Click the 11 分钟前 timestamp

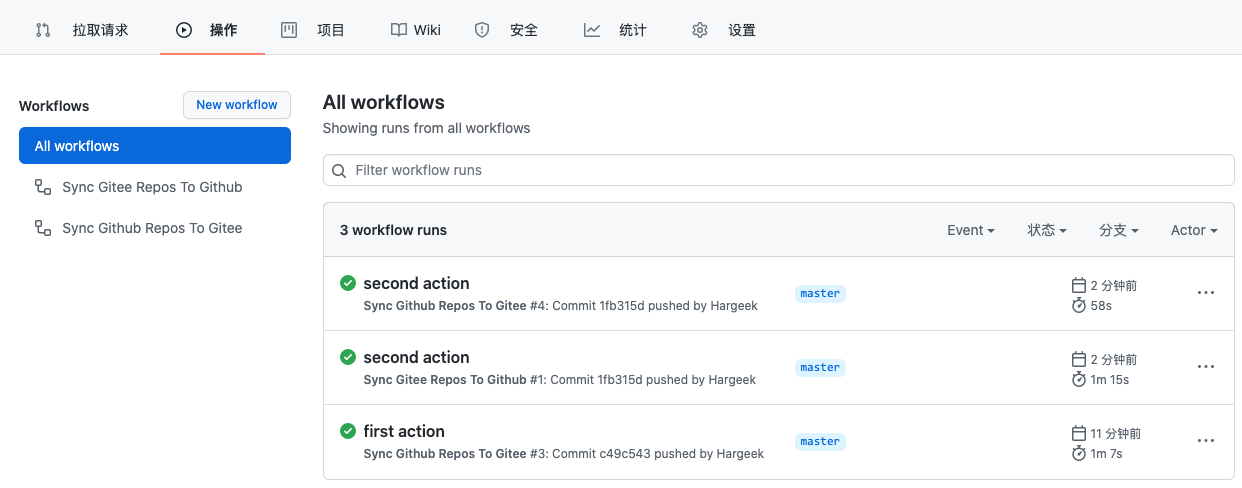1116,433
